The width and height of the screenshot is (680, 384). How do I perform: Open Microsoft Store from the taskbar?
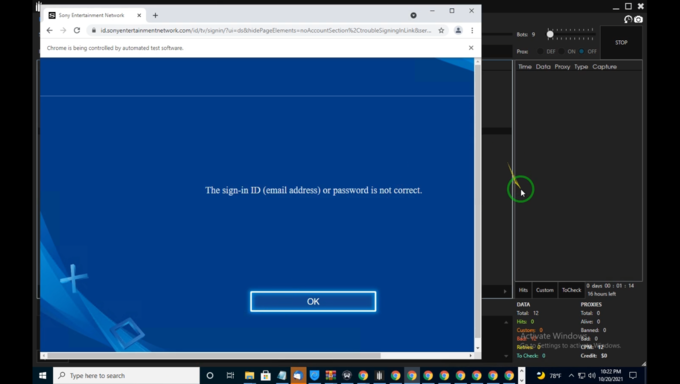click(x=265, y=375)
